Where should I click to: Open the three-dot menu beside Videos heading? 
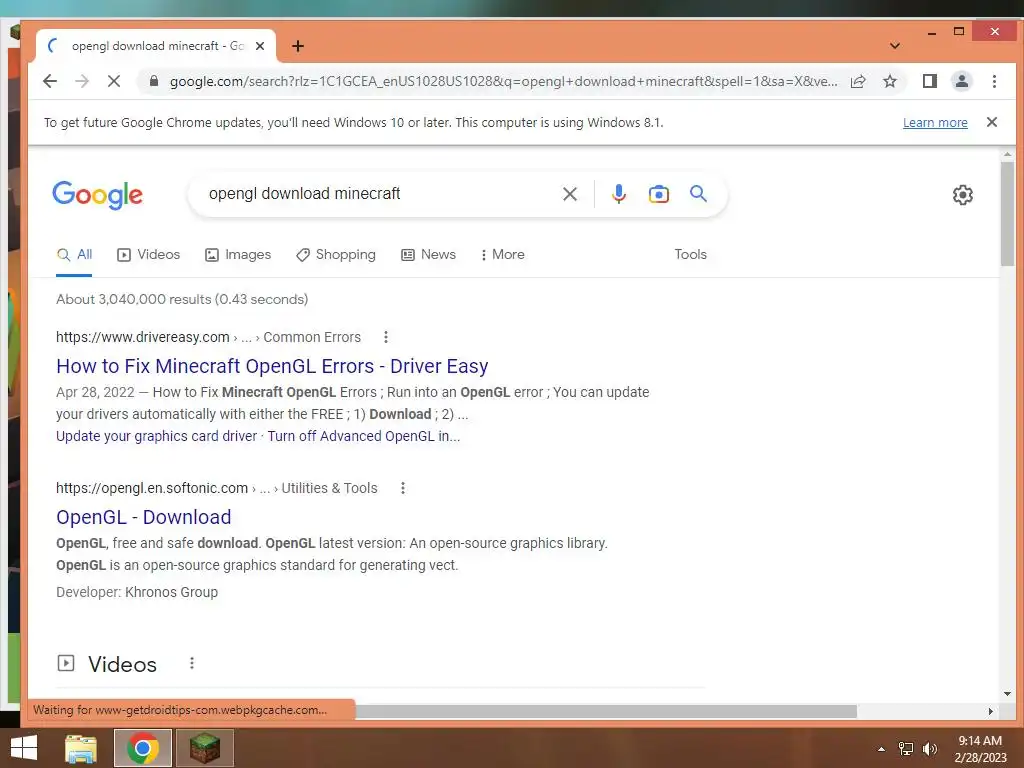[191, 664]
